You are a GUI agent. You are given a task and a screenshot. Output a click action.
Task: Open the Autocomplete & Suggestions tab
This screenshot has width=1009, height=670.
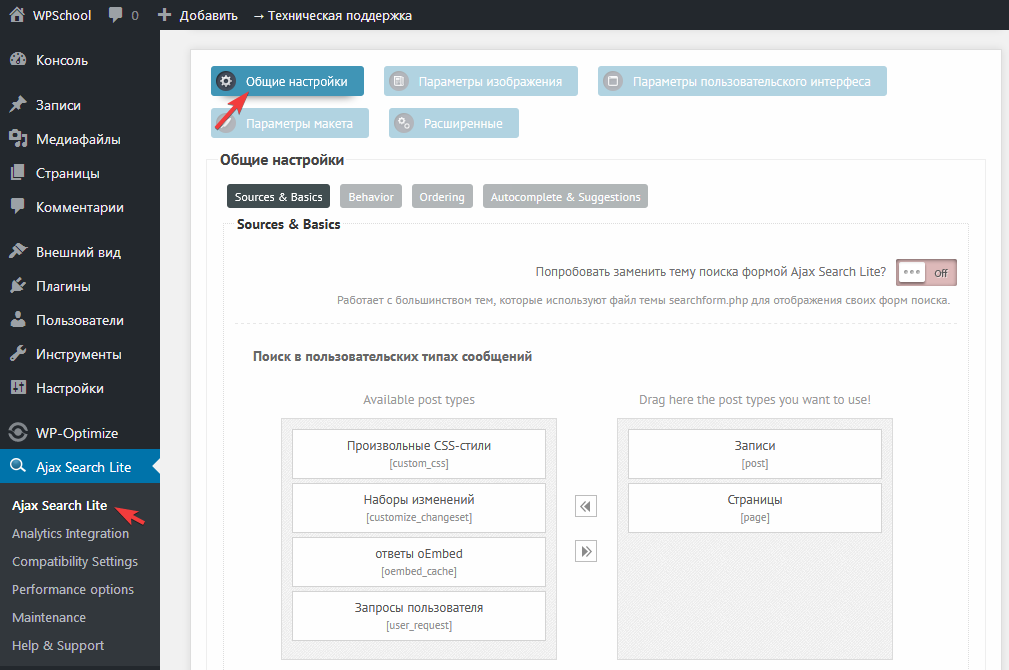pyautogui.click(x=565, y=197)
